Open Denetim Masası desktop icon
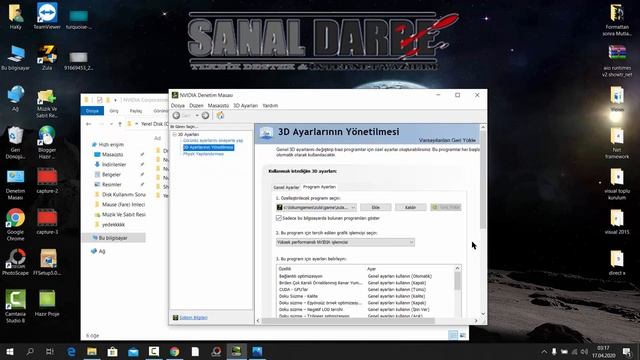 click(x=16, y=184)
